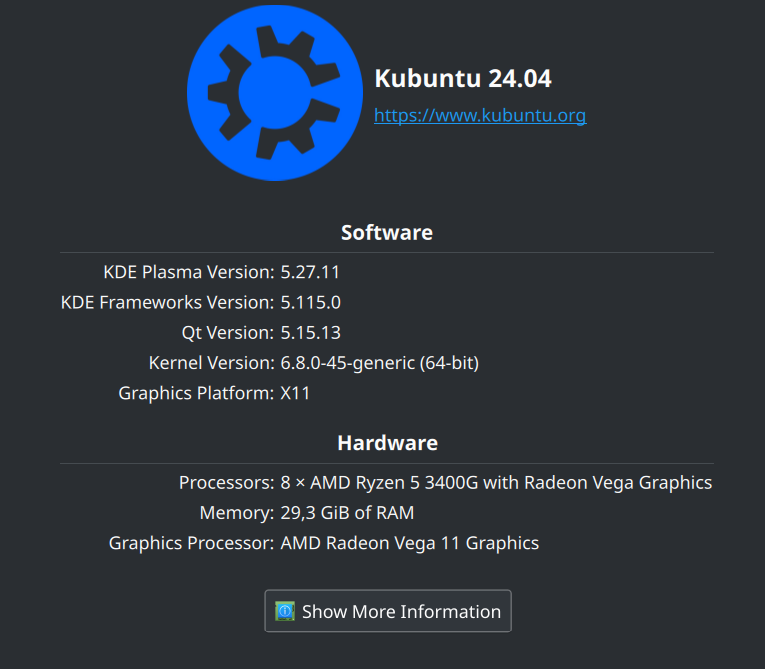Image resolution: width=765 pixels, height=669 pixels.
Task: Click the Show More Information button
Action: [388, 611]
